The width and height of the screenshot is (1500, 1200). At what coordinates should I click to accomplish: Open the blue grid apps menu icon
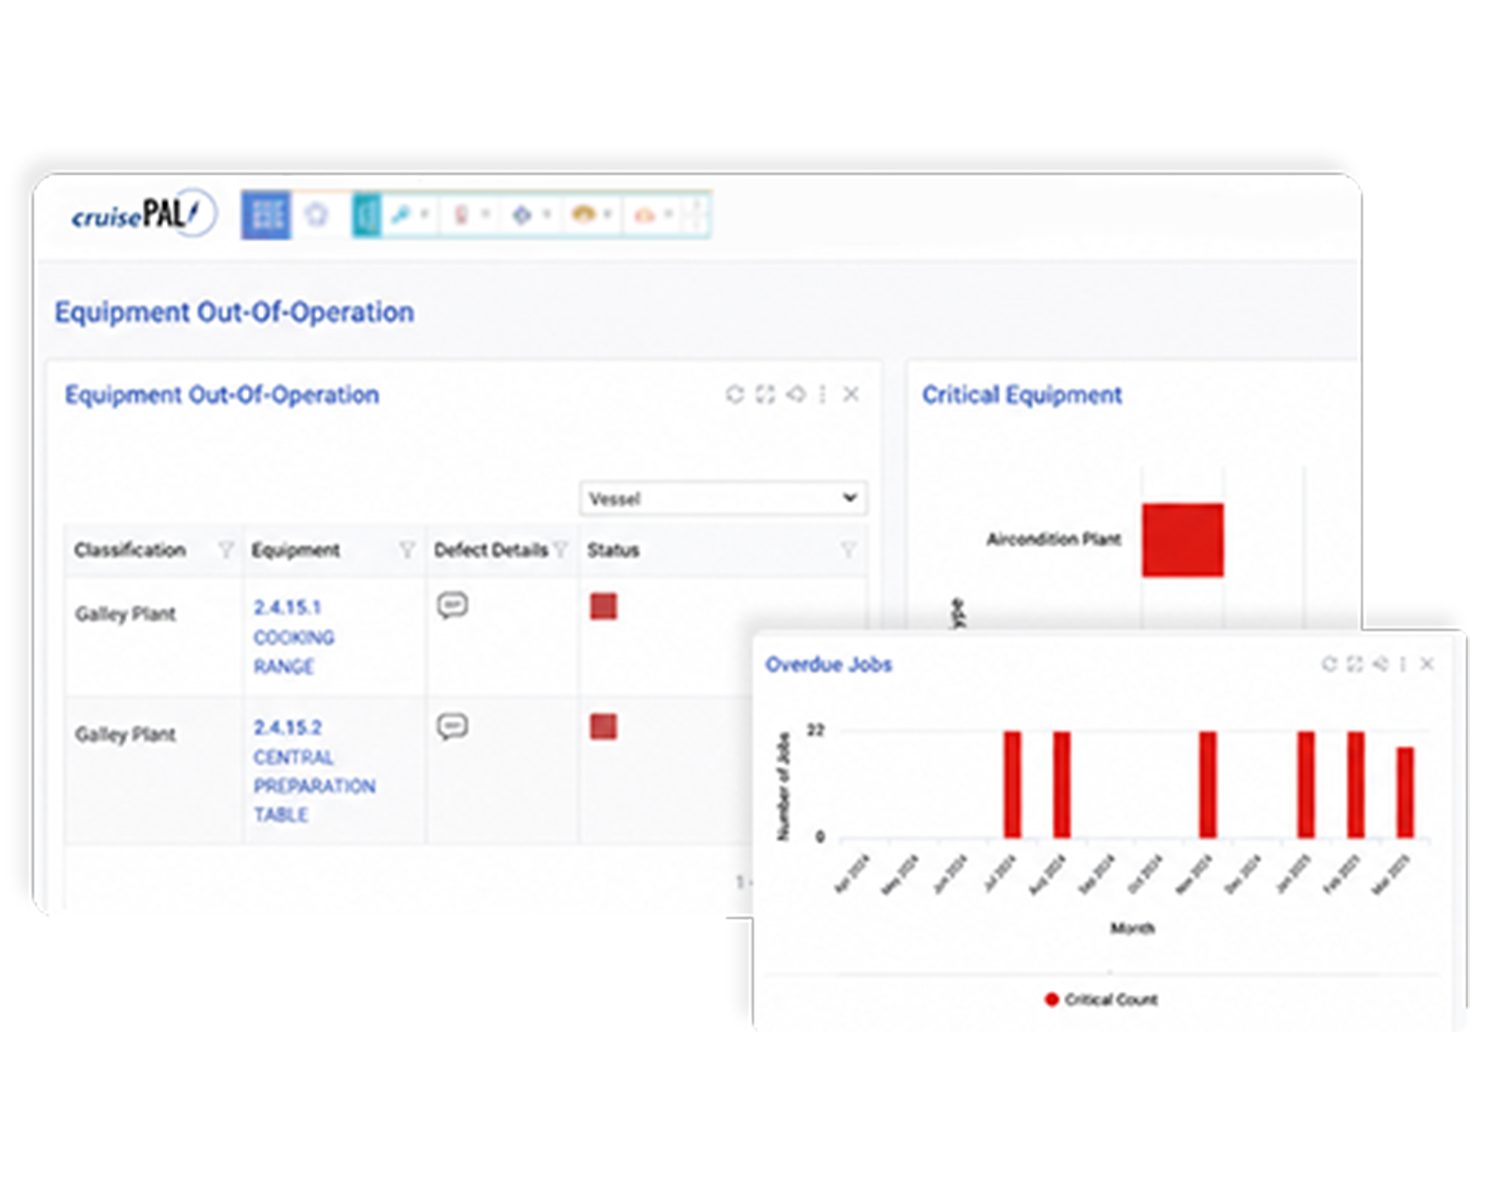click(x=266, y=215)
